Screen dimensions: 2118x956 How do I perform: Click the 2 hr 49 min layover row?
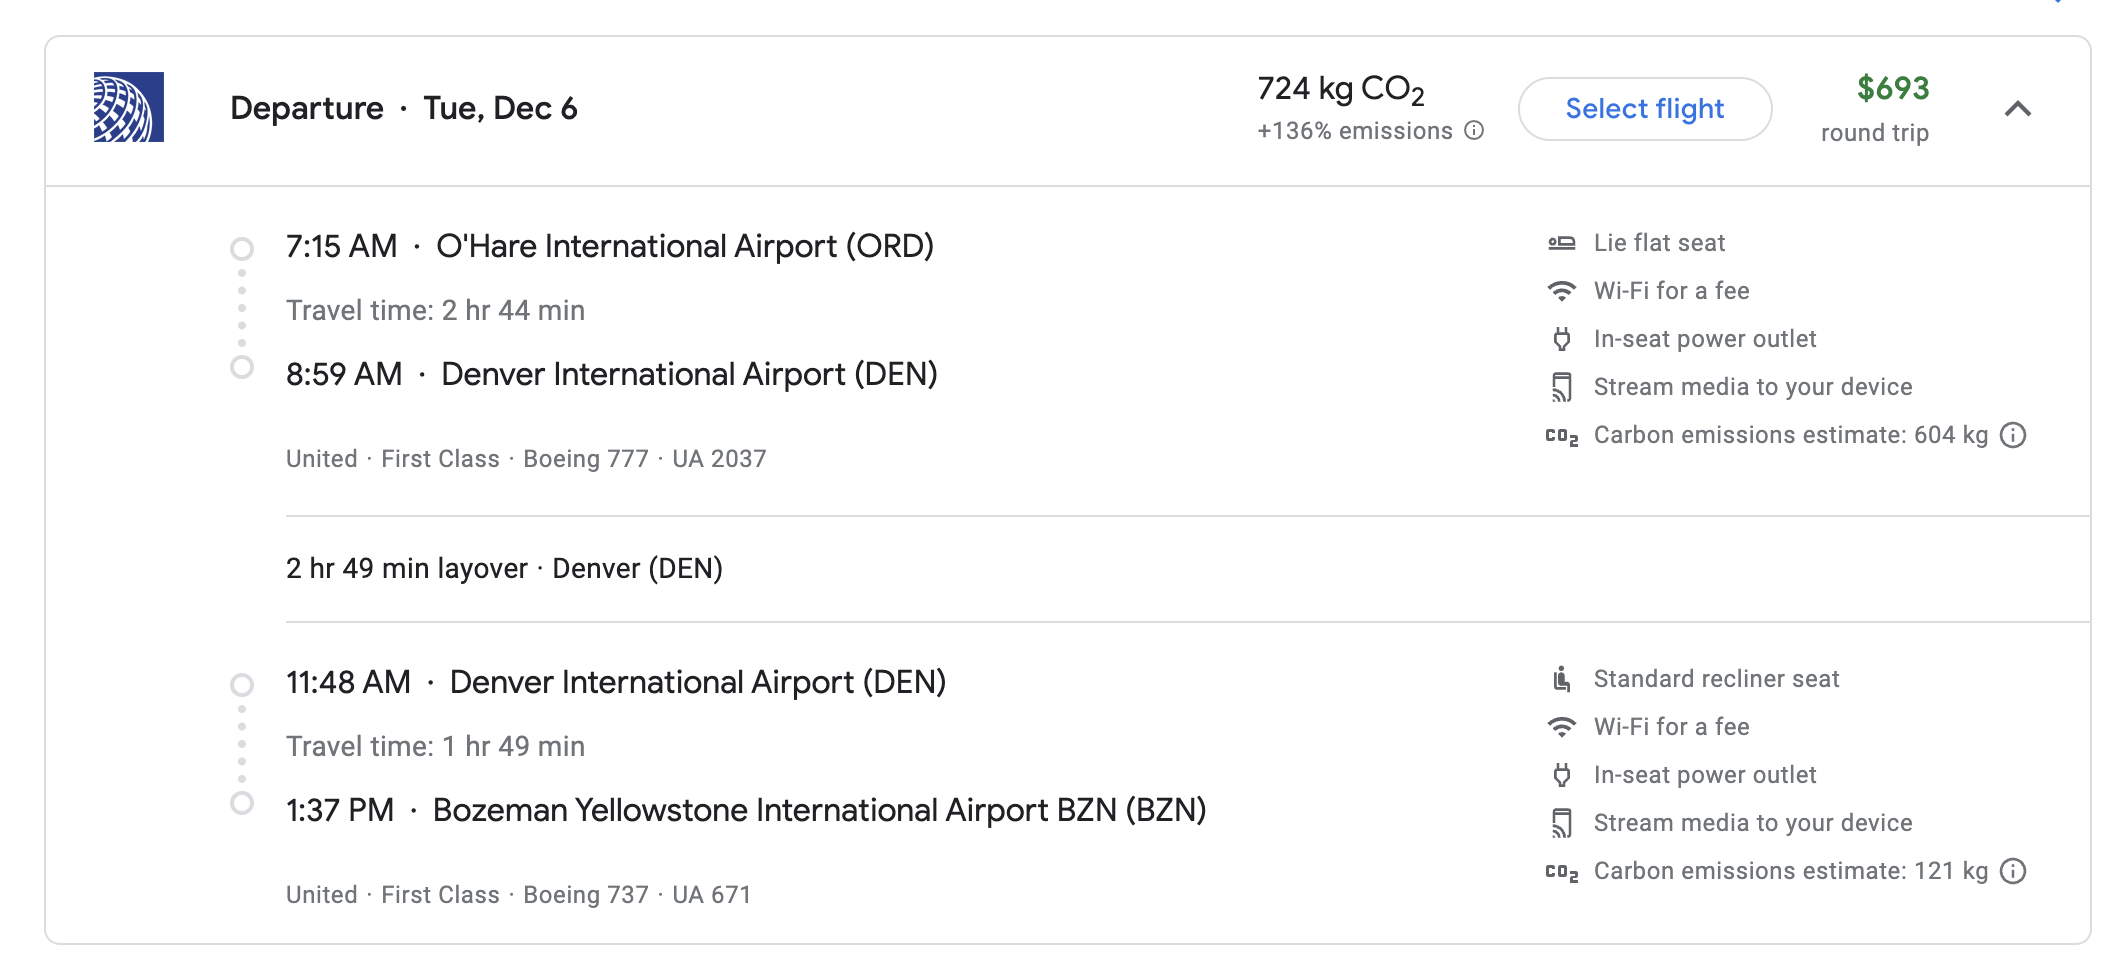click(x=504, y=568)
